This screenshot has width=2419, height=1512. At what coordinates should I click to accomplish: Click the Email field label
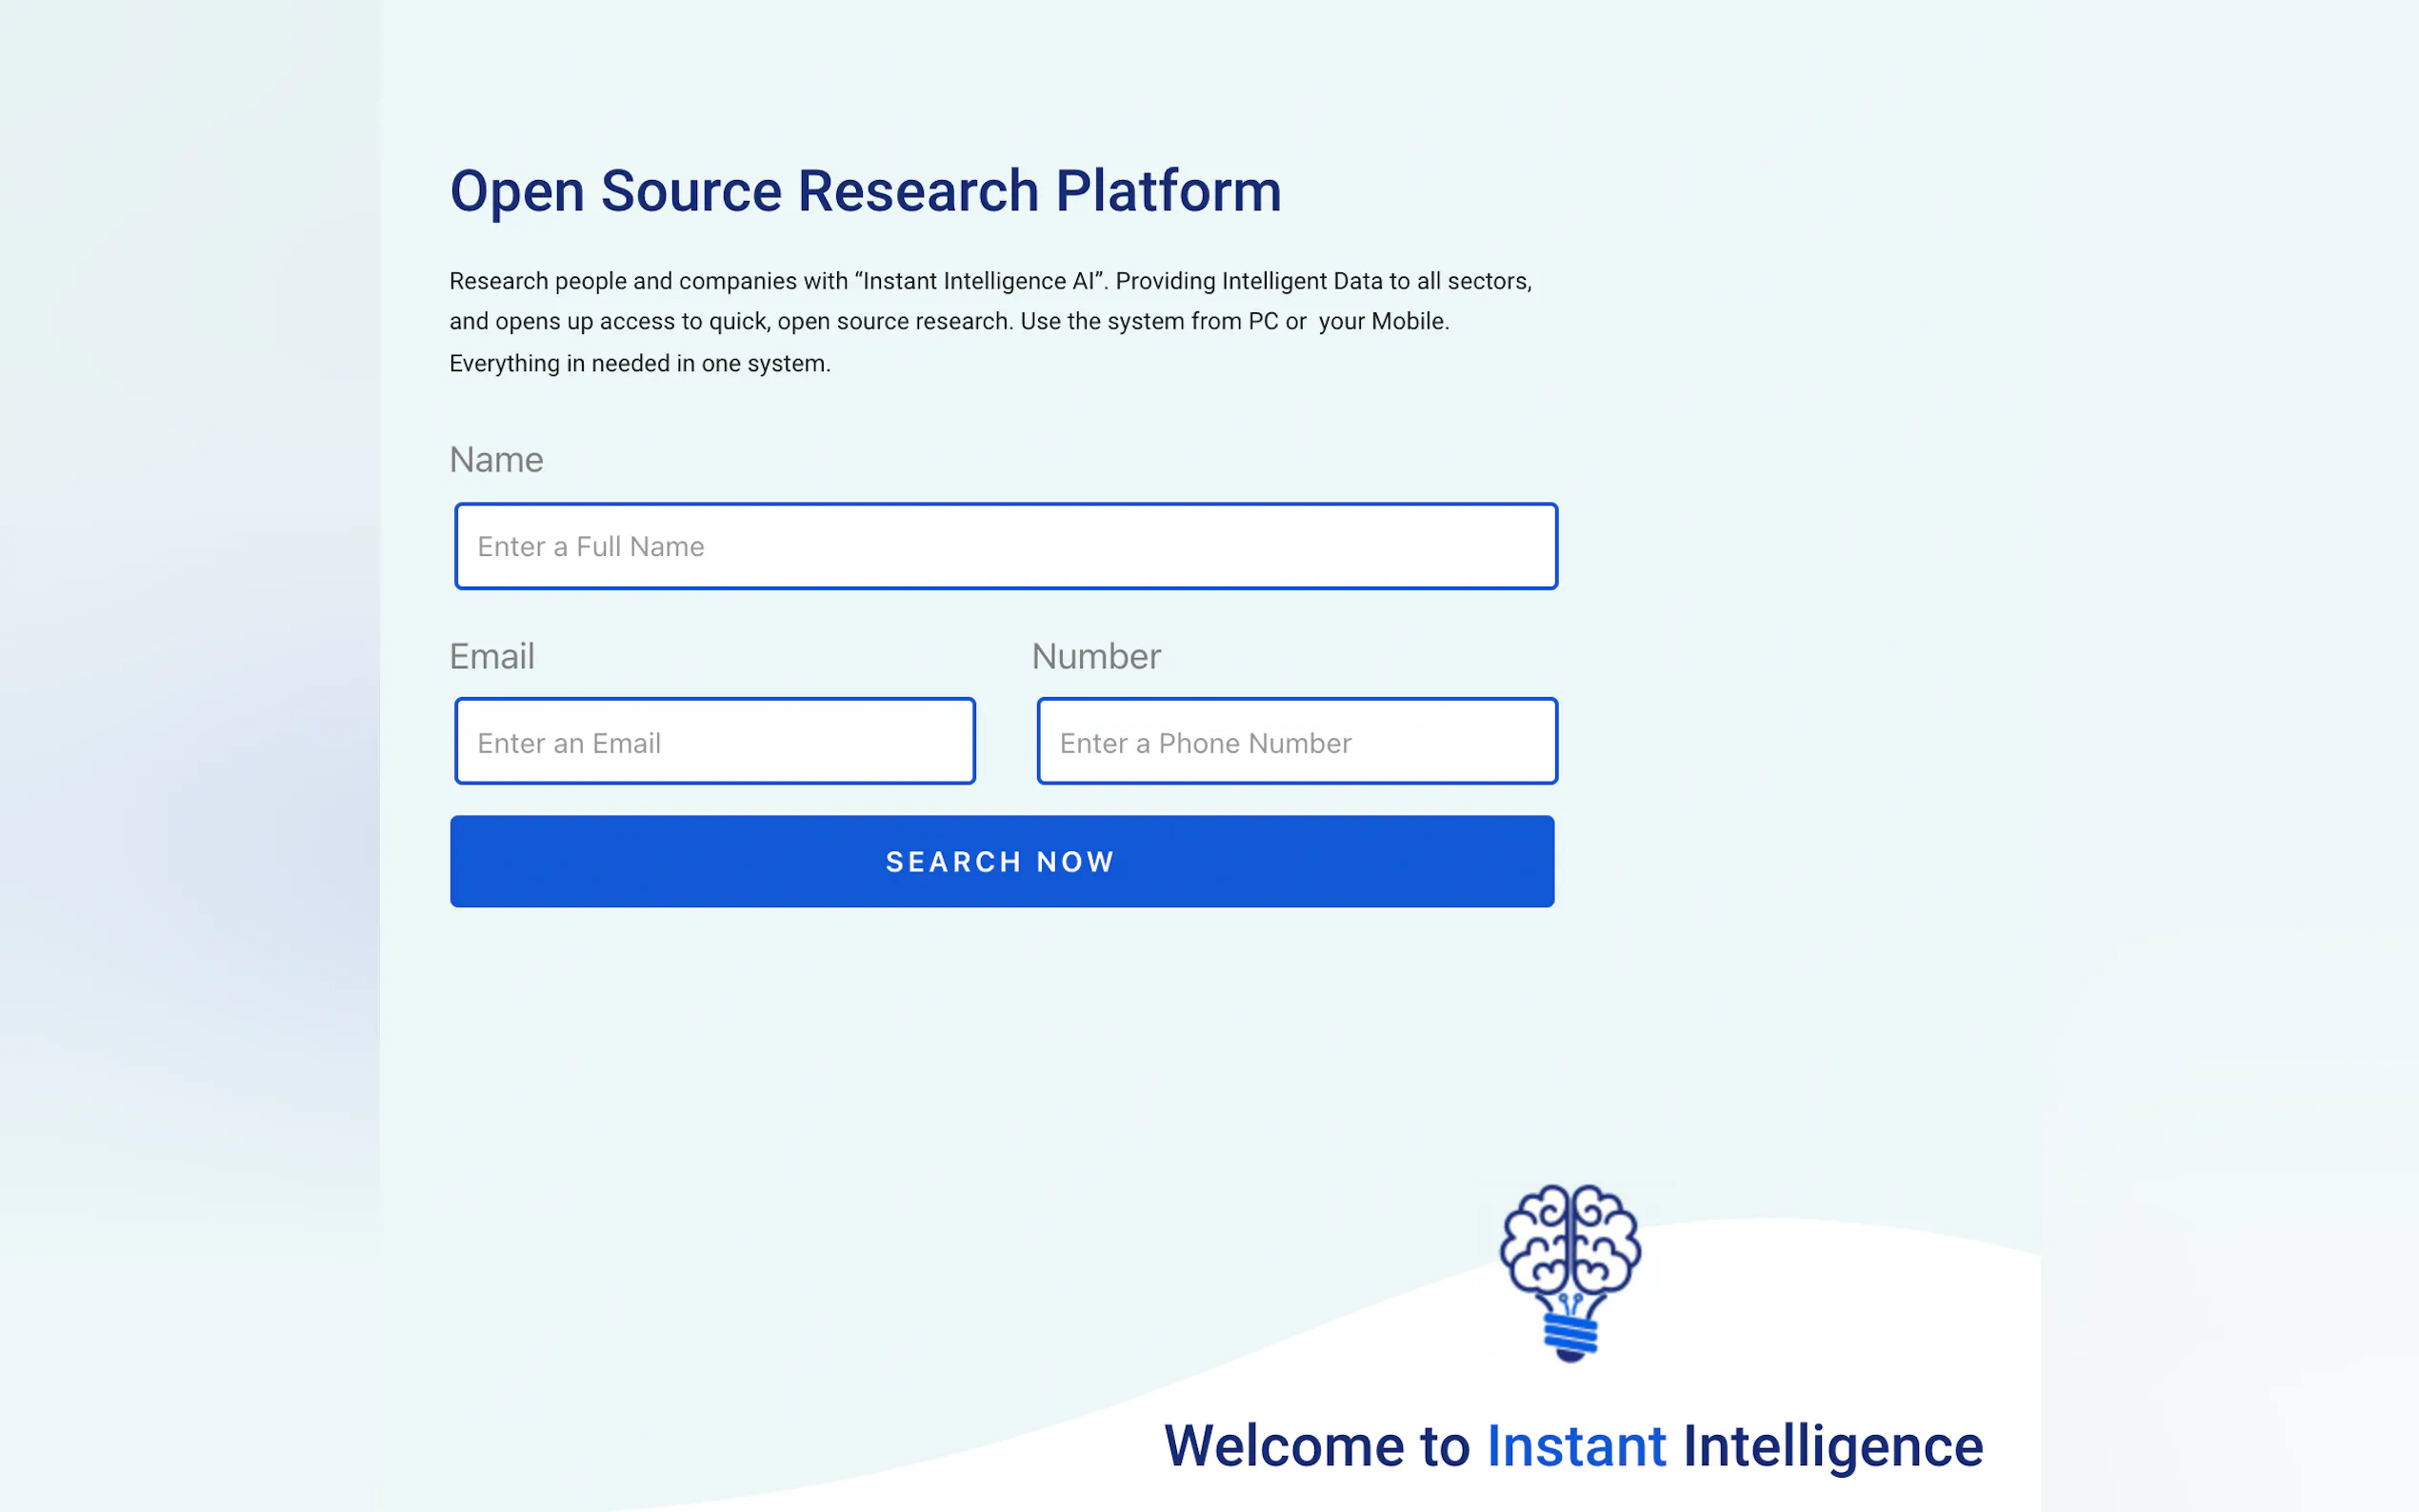[492, 657]
